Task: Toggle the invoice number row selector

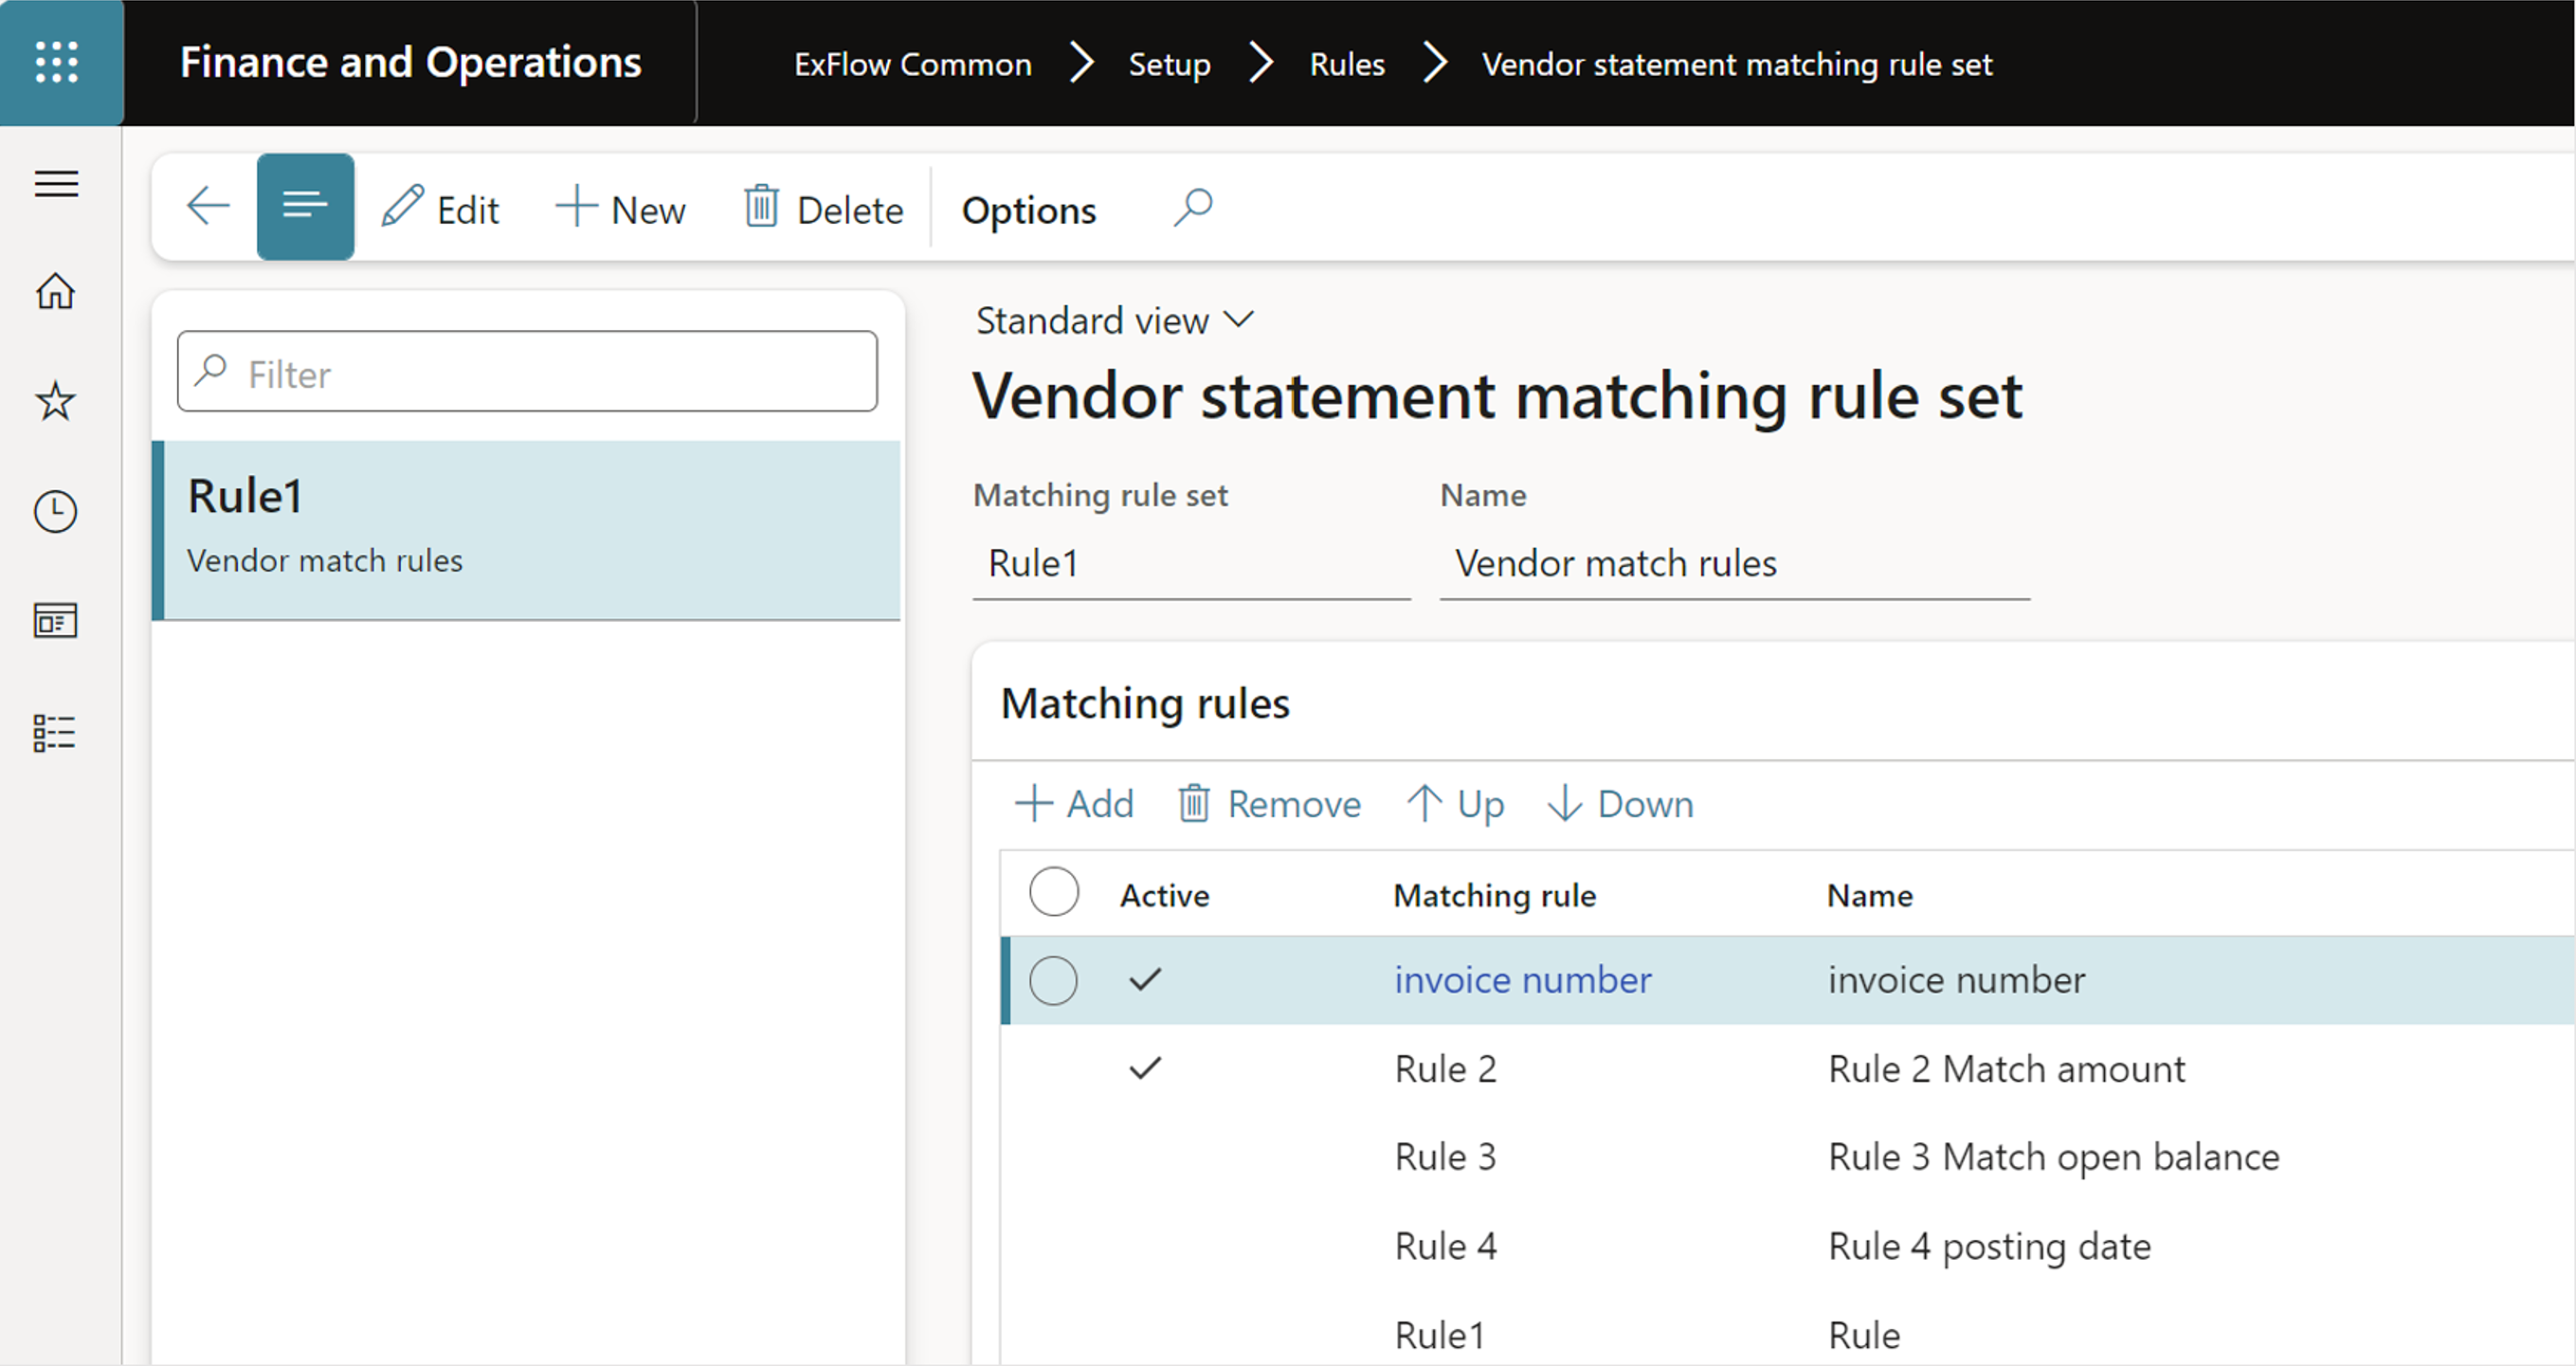Action: click(x=1054, y=980)
